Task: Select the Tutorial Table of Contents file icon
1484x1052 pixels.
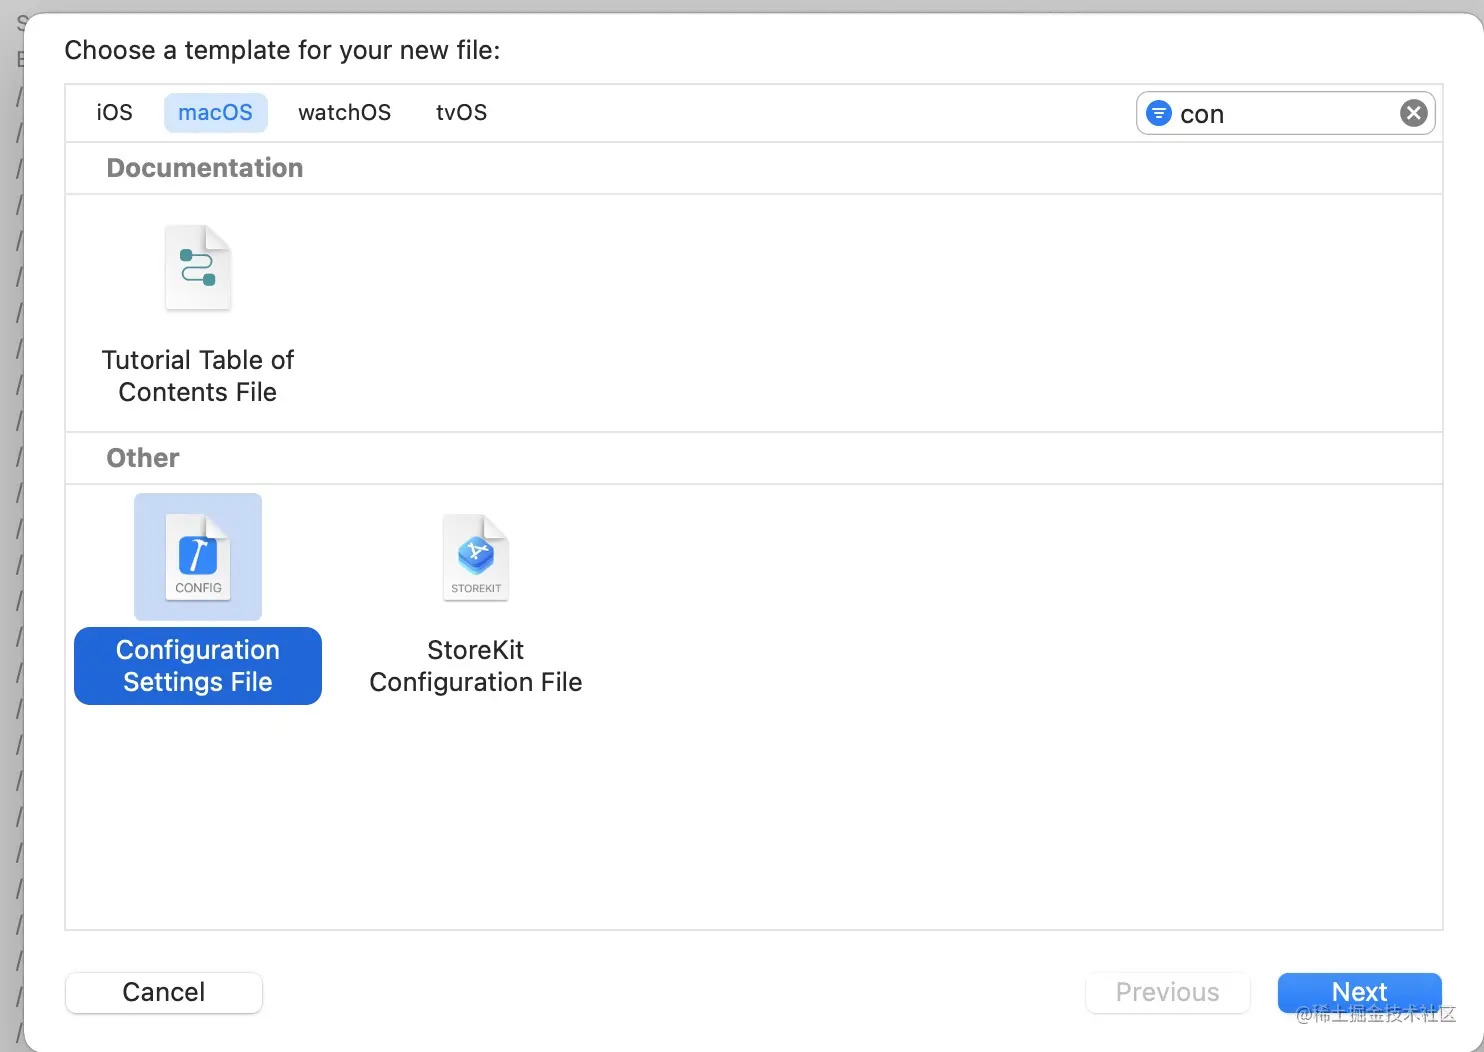Action: pyautogui.click(x=198, y=268)
